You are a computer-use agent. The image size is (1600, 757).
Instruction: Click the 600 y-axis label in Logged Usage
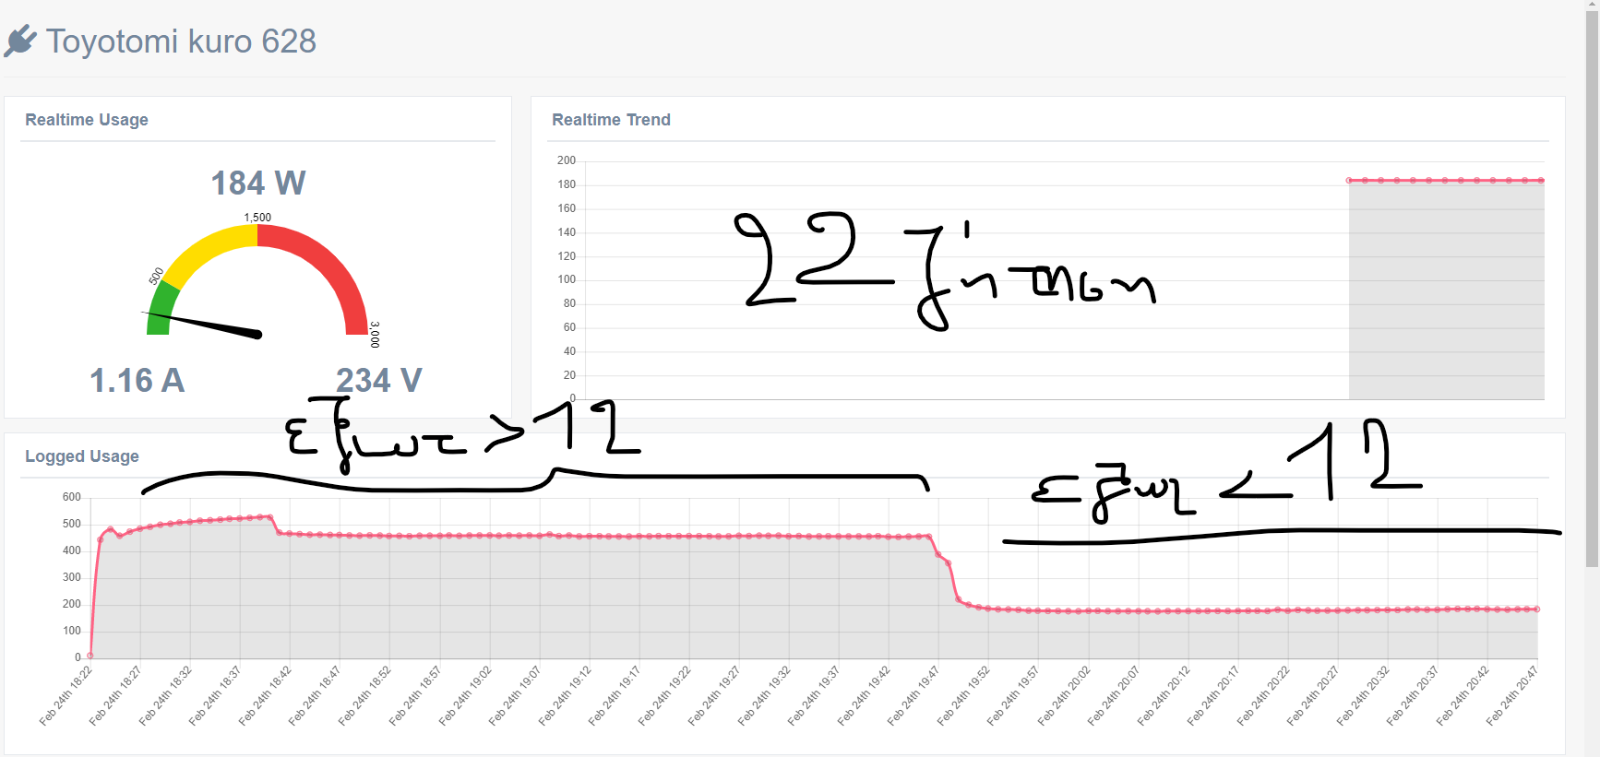[71, 497]
